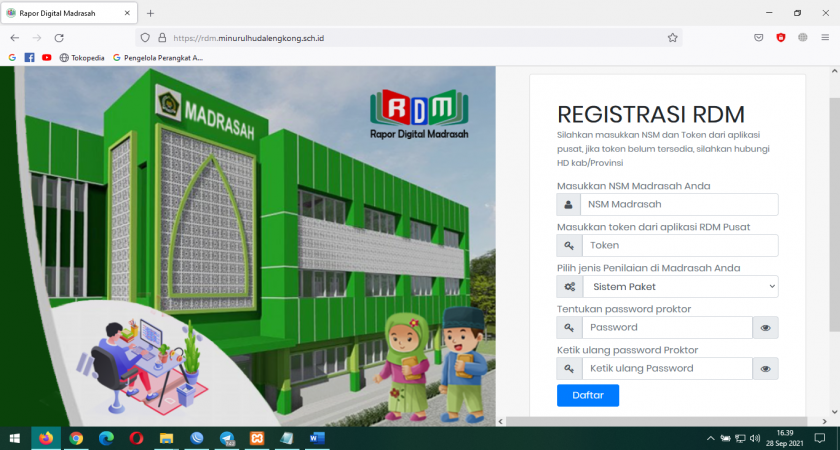Open the Tokopedia bookmark
This screenshot has height=450, width=840.
(x=82, y=57)
